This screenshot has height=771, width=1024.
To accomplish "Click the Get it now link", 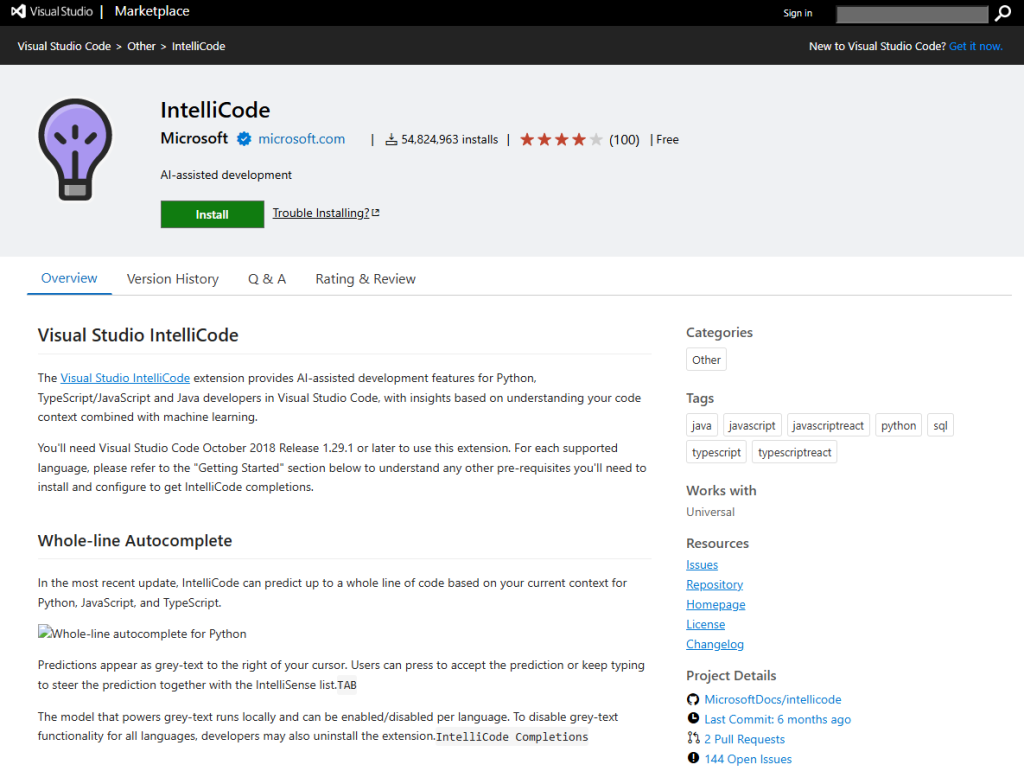I will click(976, 46).
